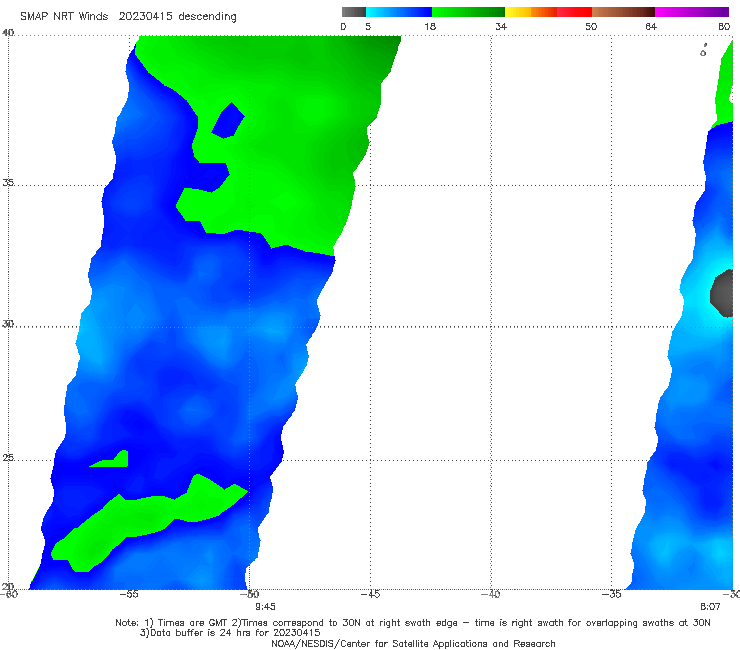Screen dimensions: 740x650
Task: Click the longitude label -55
Action: pyautogui.click(x=129, y=594)
